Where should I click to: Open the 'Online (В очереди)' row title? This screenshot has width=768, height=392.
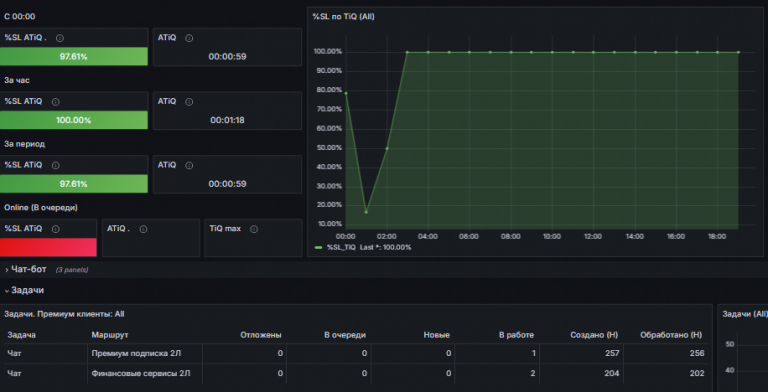[41, 208]
